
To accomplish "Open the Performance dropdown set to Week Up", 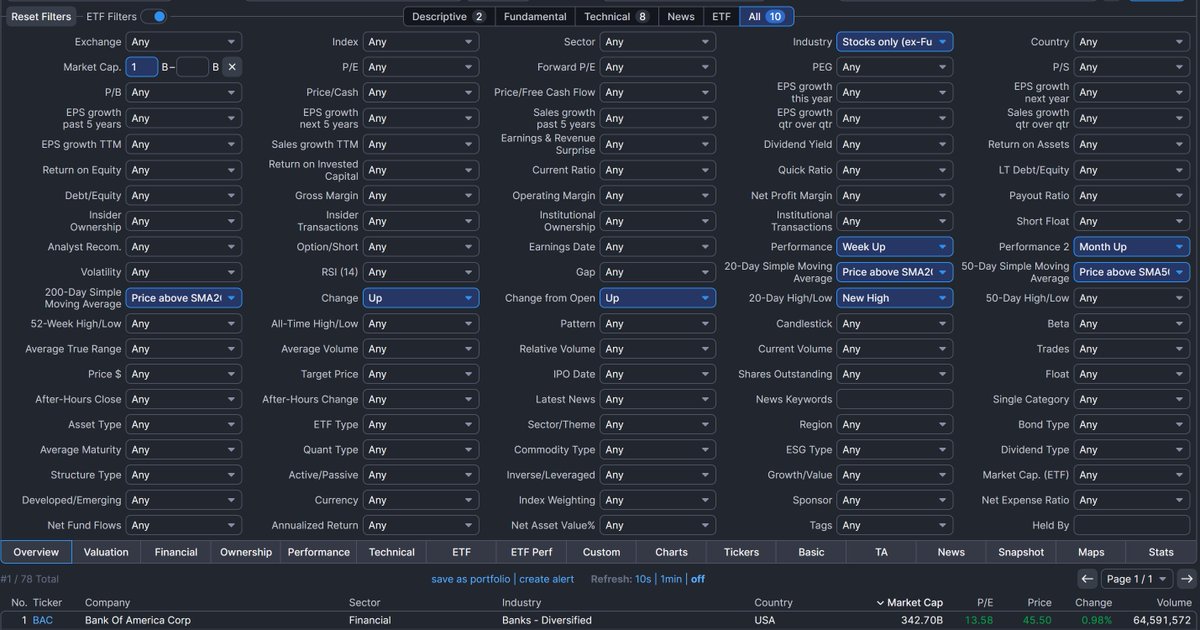I will tap(895, 247).
